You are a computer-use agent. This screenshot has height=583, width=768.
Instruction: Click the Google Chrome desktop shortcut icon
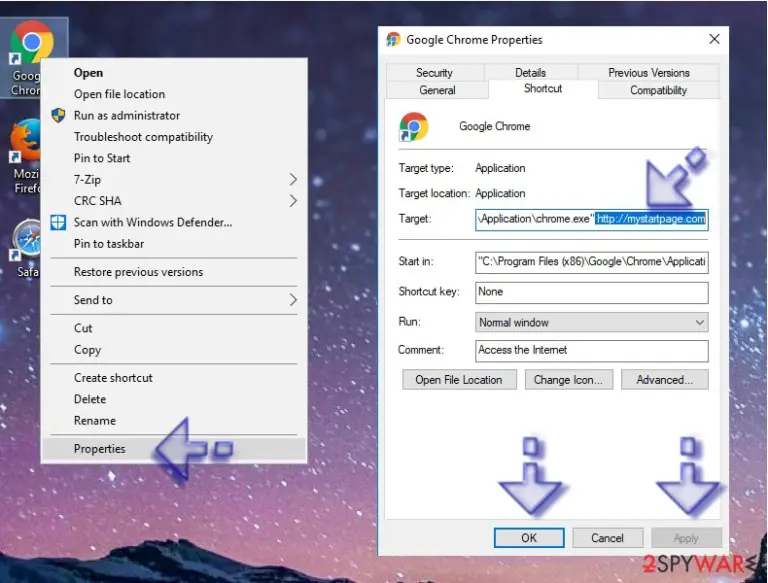click(x=31, y=43)
